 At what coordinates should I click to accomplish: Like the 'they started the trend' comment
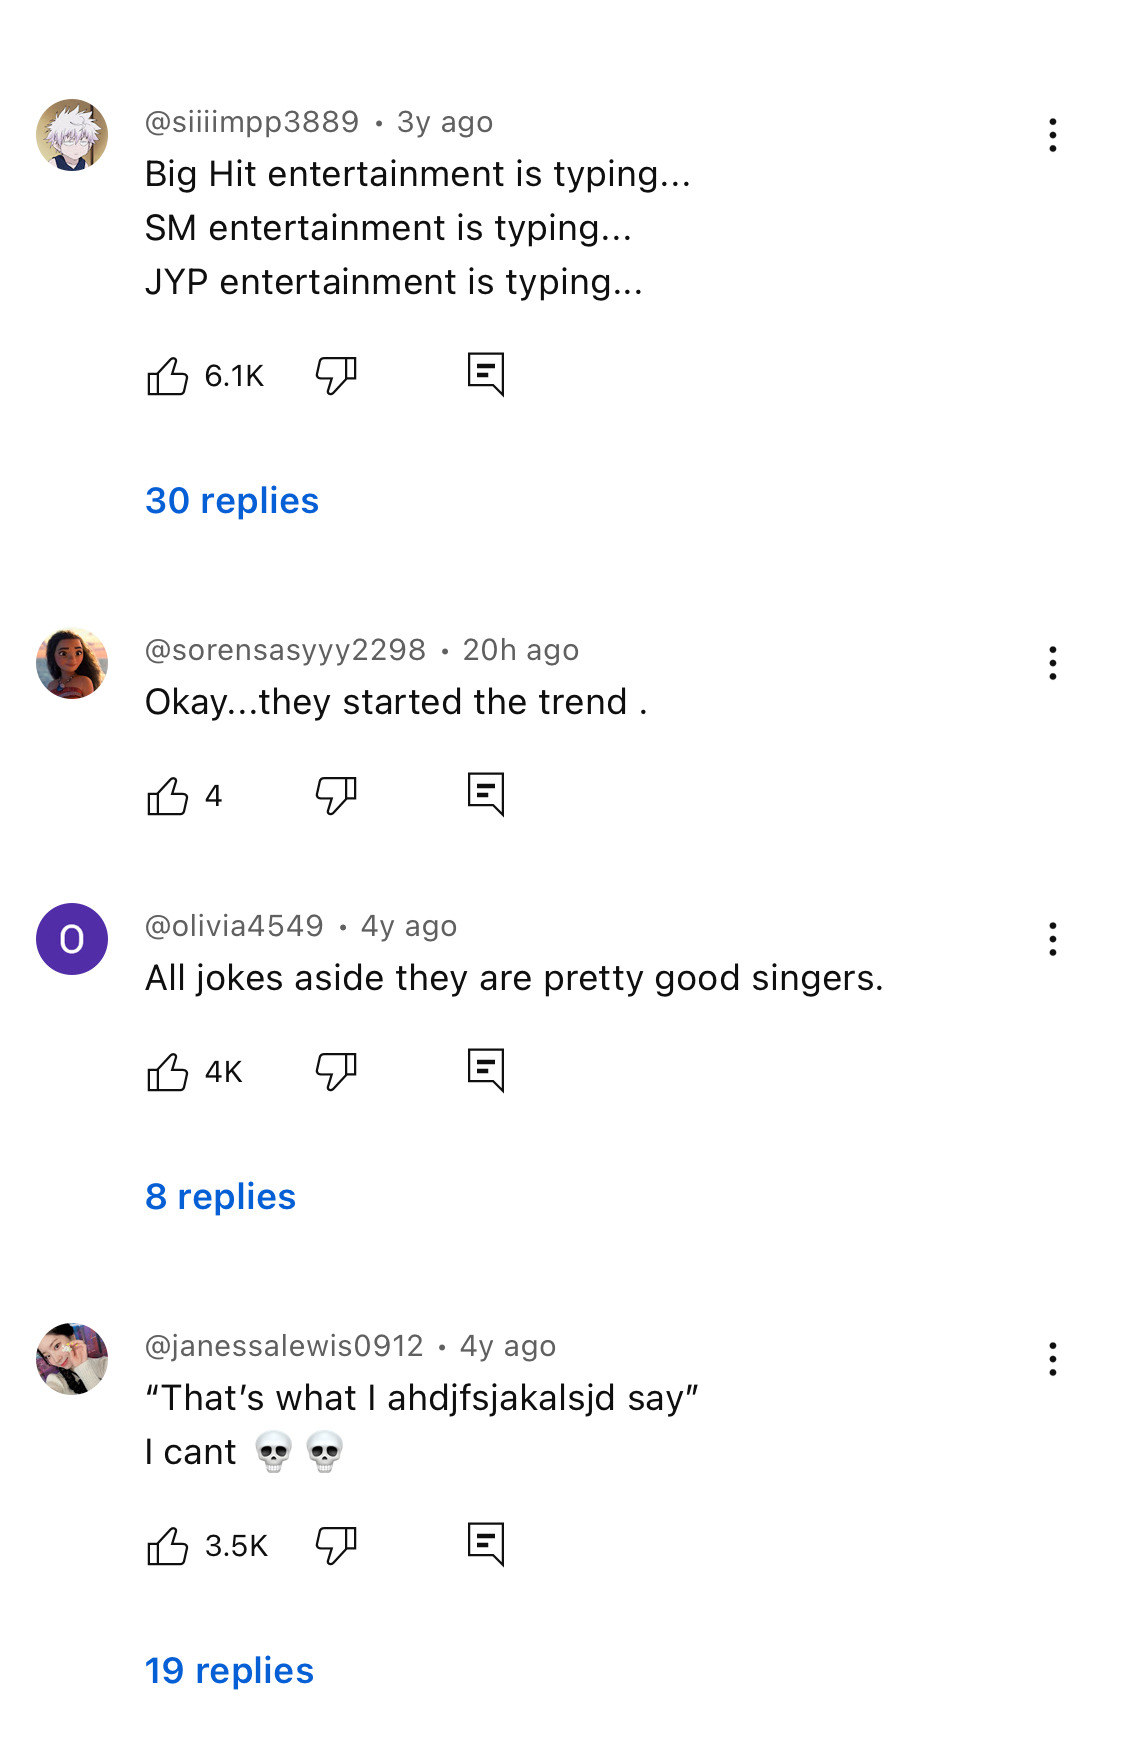(x=168, y=796)
